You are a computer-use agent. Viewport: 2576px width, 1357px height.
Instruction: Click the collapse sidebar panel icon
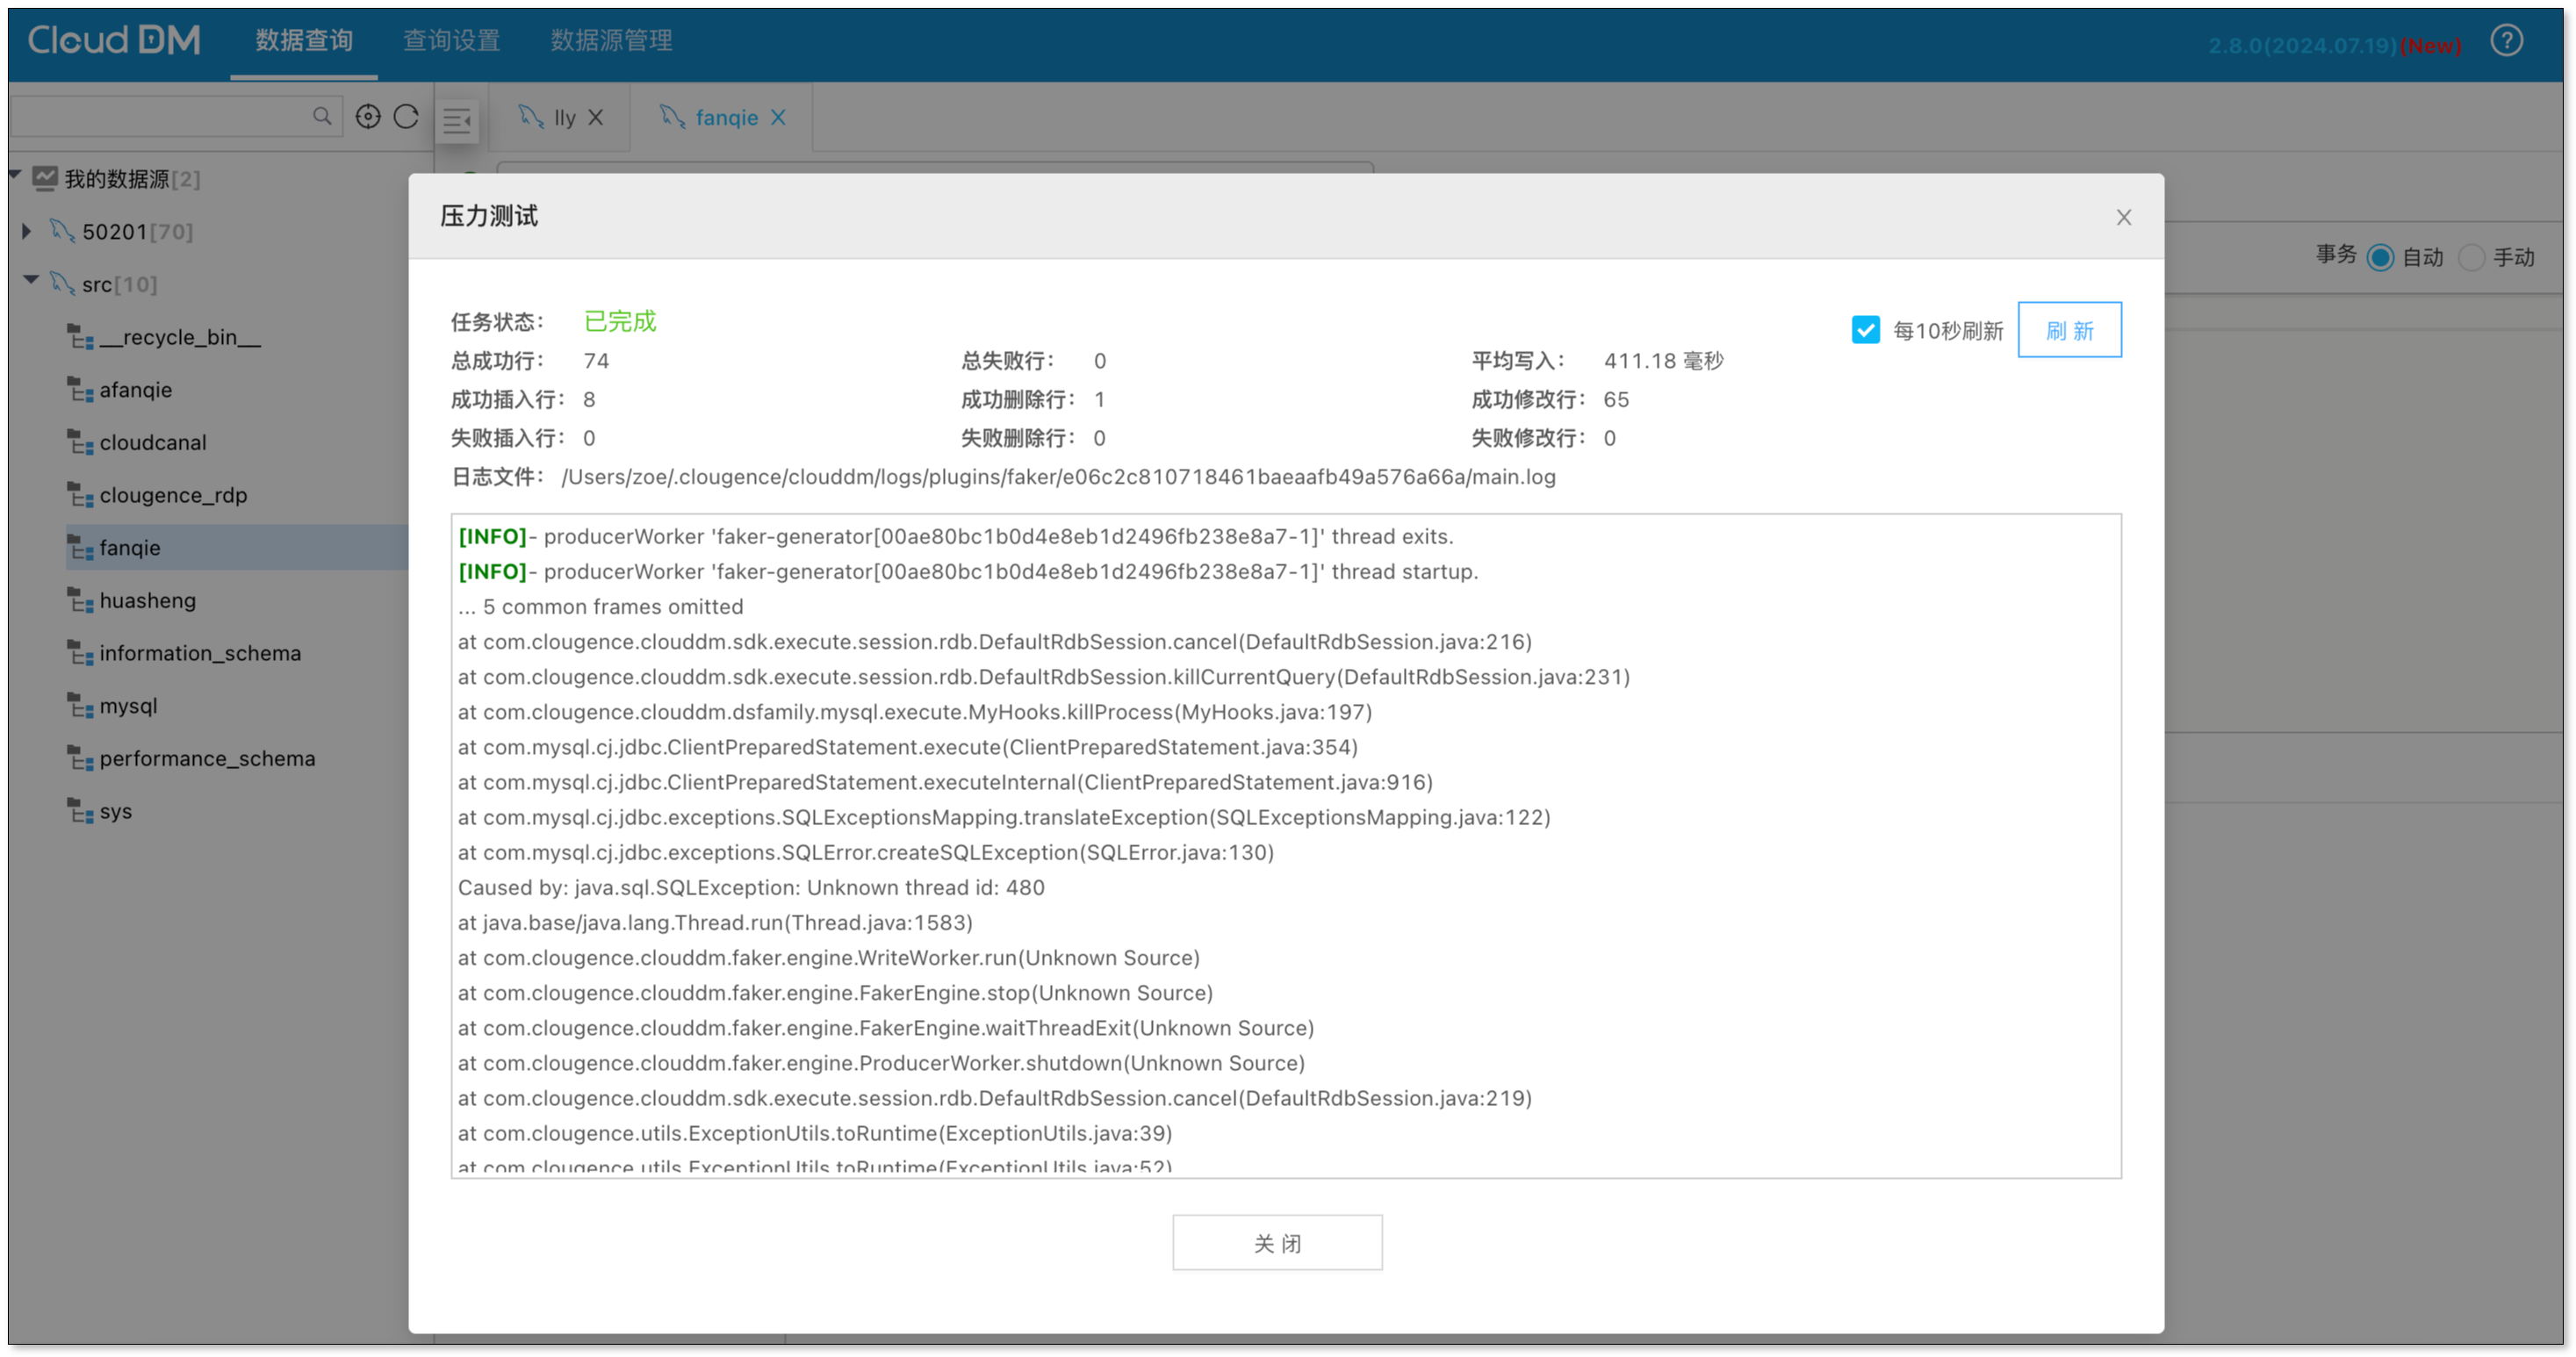click(x=457, y=121)
